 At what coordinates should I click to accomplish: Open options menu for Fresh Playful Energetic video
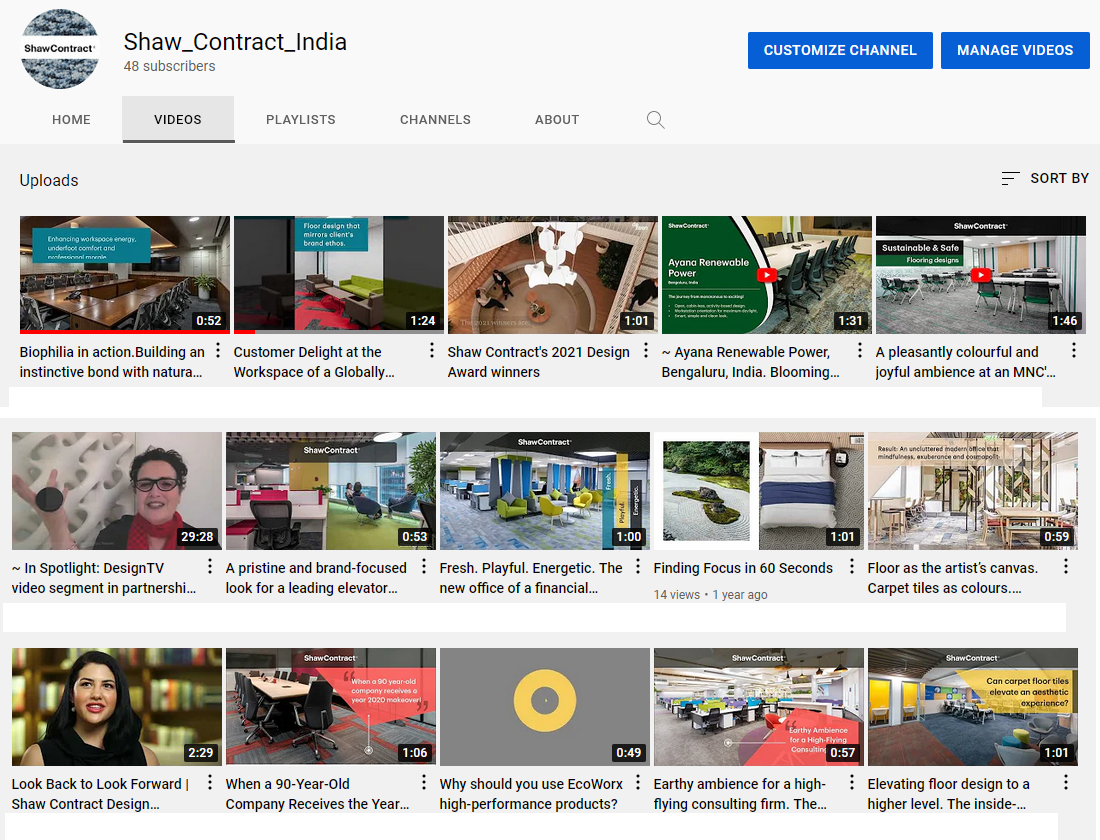click(x=638, y=566)
